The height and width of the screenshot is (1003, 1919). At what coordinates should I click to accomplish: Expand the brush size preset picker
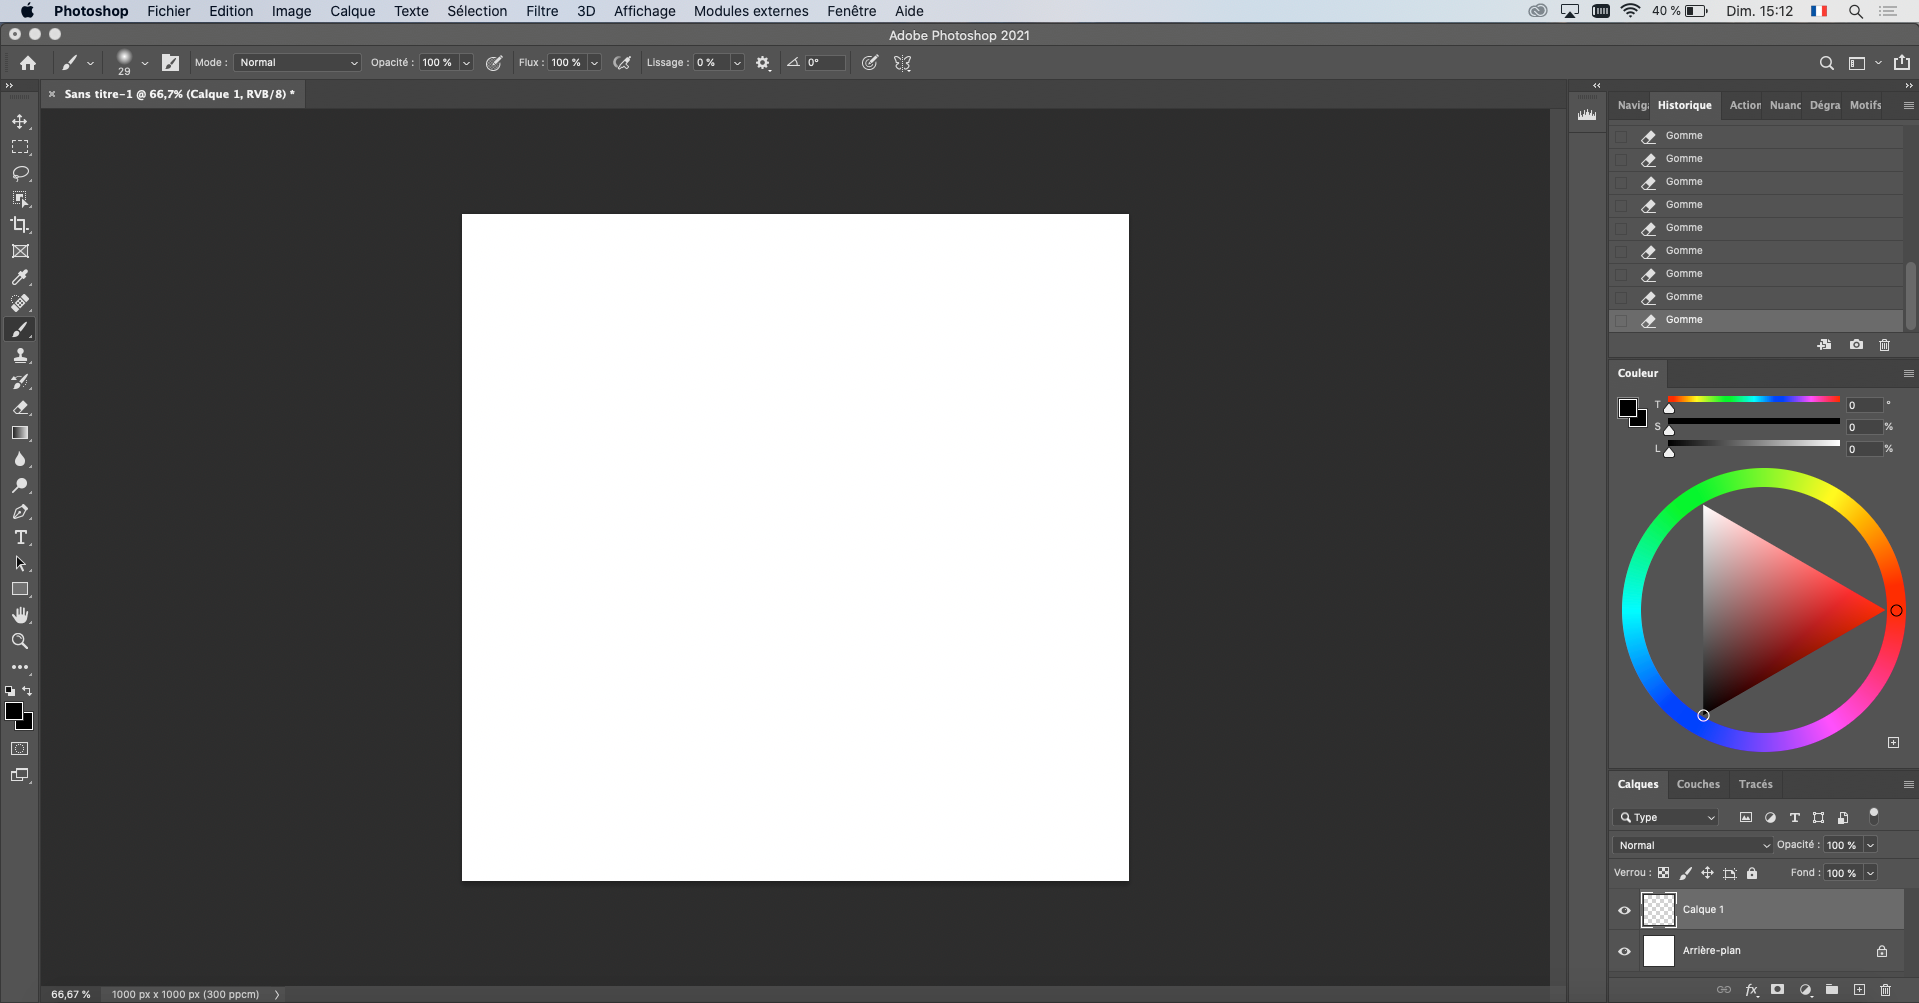coord(145,62)
